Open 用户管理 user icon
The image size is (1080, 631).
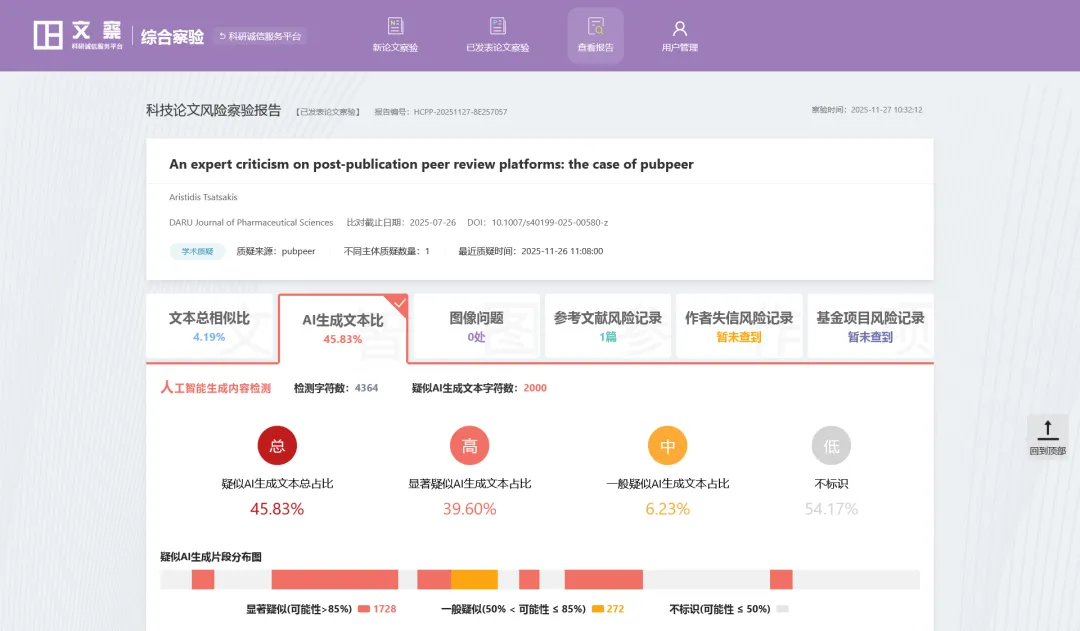click(680, 28)
